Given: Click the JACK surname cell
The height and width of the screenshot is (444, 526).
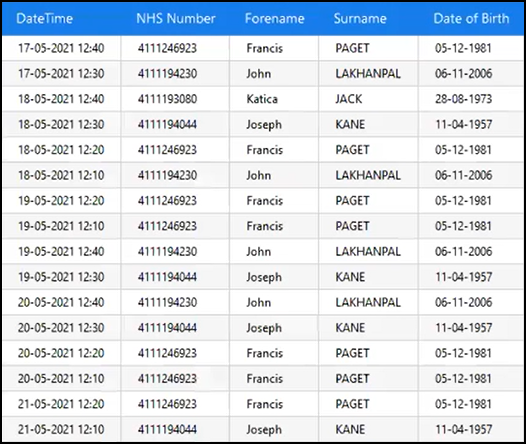Looking at the screenshot, I should (368, 99).
